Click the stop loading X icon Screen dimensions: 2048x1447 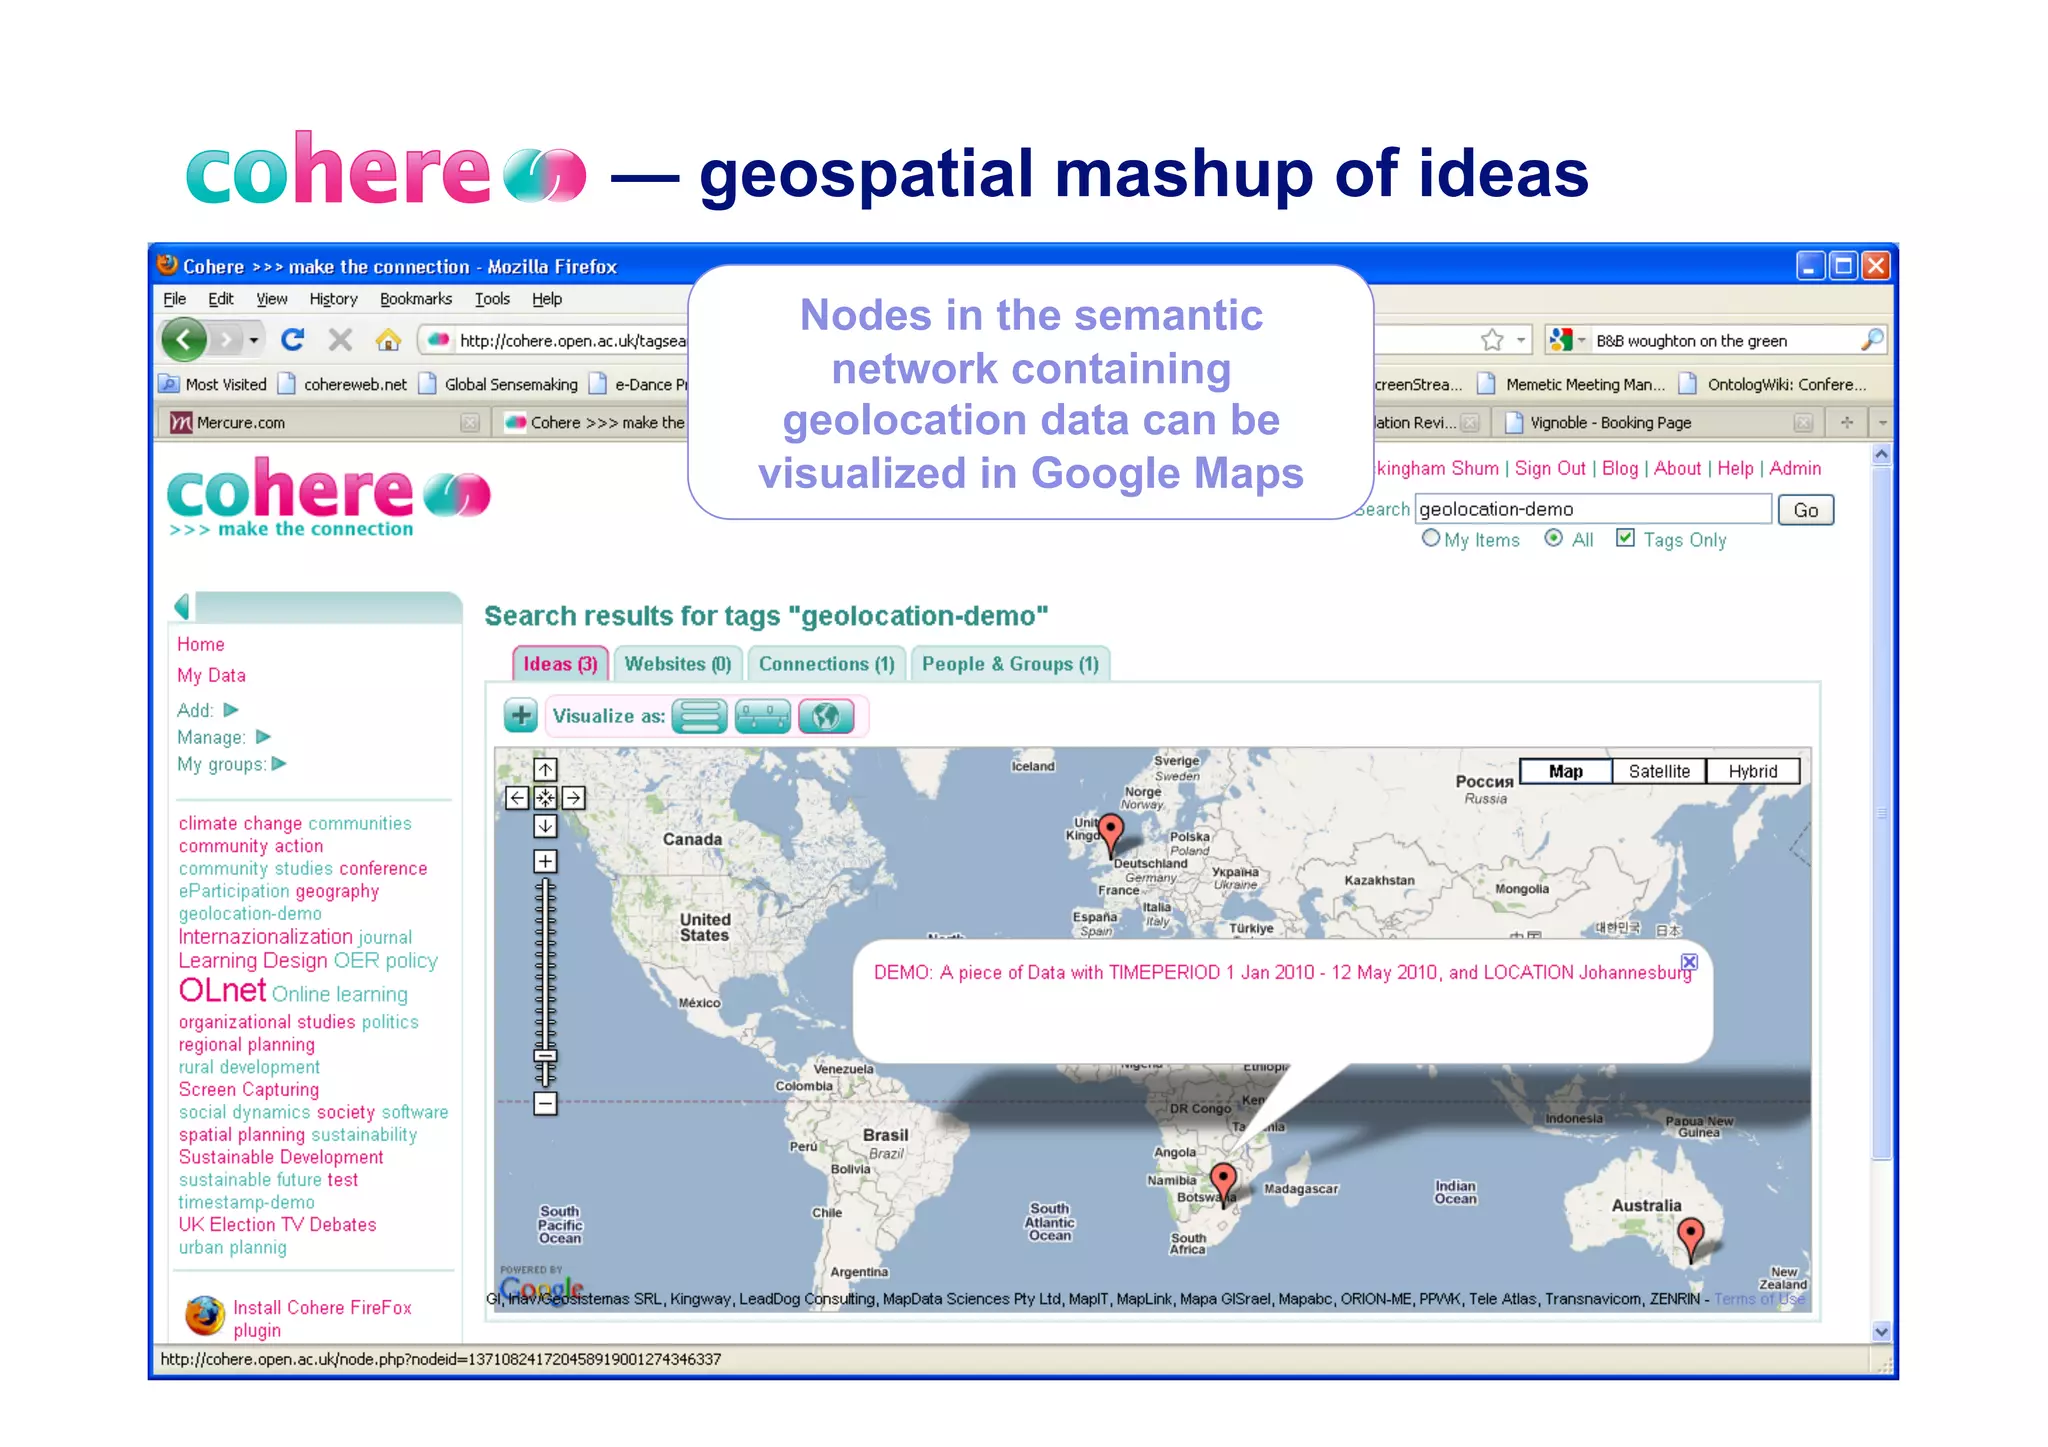click(340, 340)
